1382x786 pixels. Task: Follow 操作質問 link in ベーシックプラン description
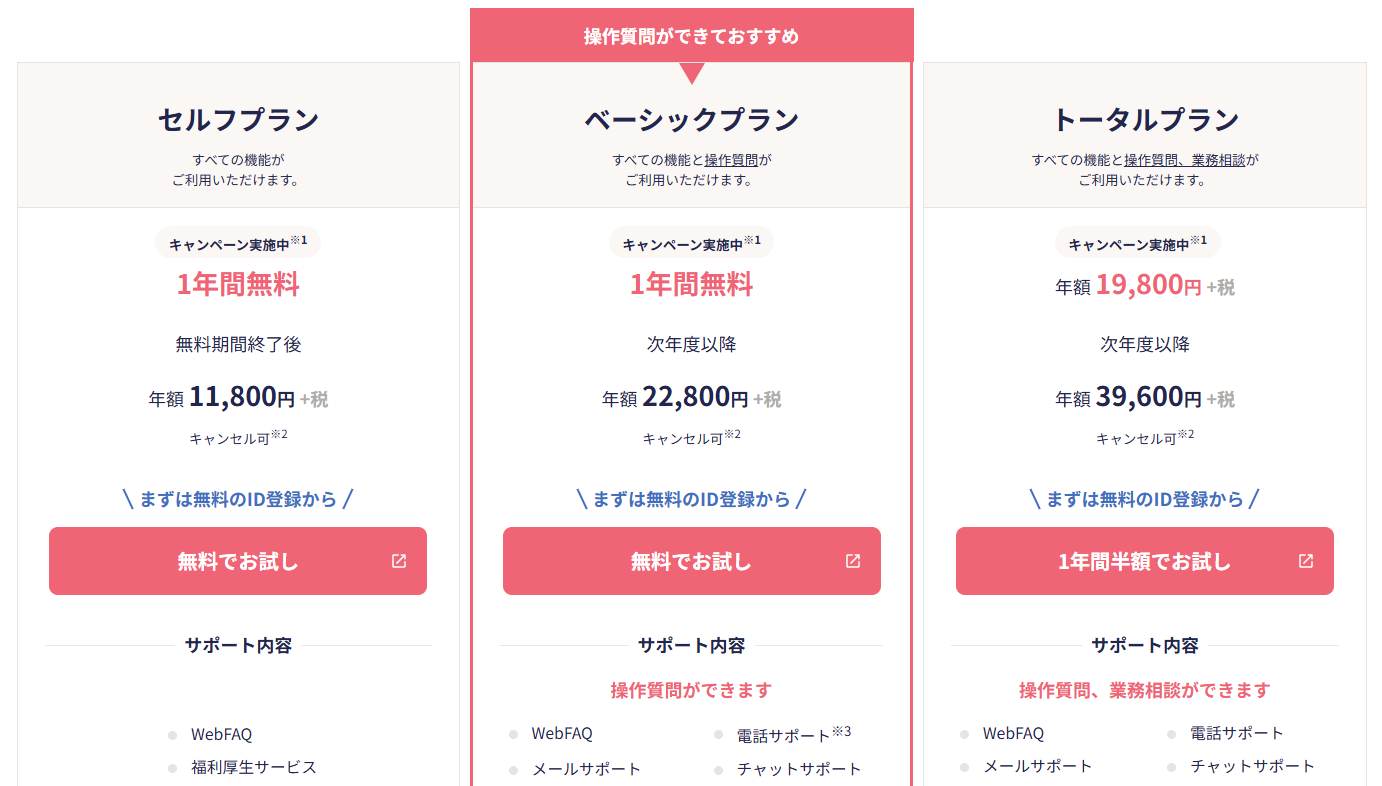731,160
